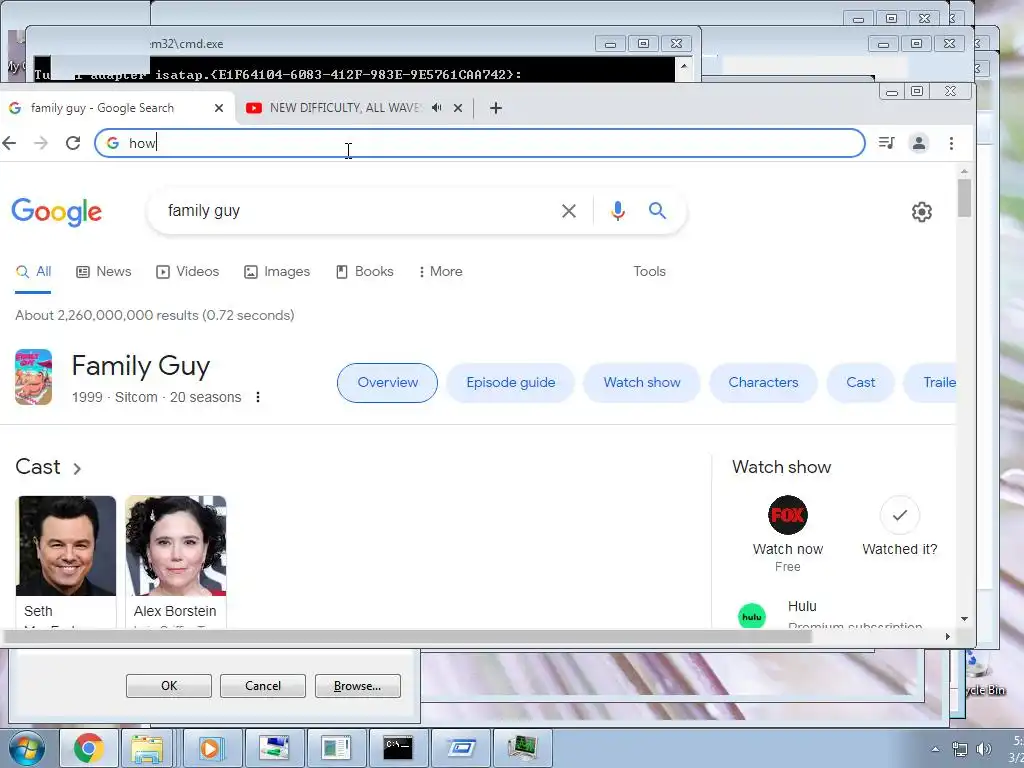Switch to the News results tab

pos(104,272)
